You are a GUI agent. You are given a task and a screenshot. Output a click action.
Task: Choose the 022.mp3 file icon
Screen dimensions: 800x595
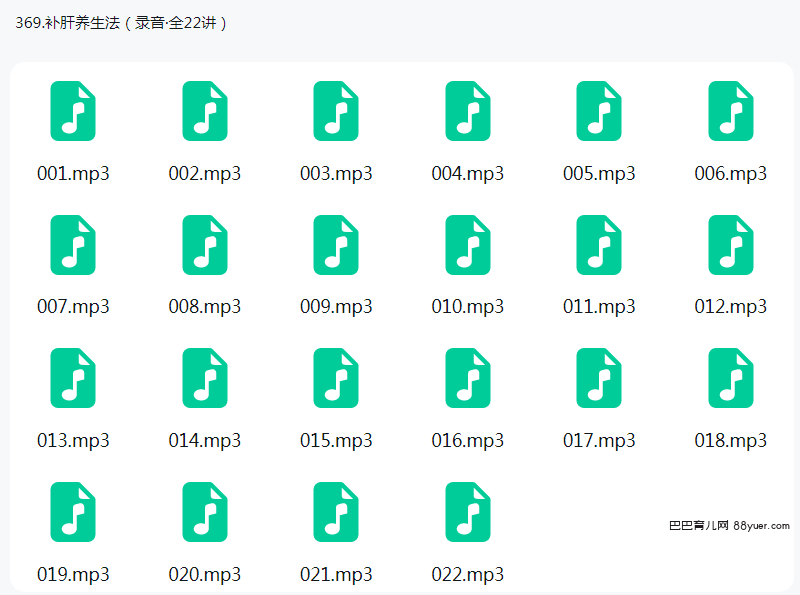[468, 512]
